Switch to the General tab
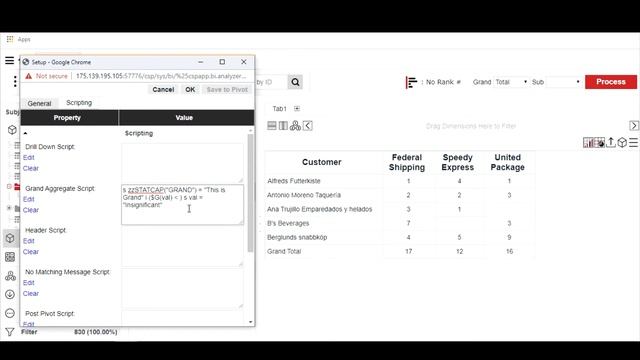This screenshot has width=640, height=360. (x=40, y=103)
